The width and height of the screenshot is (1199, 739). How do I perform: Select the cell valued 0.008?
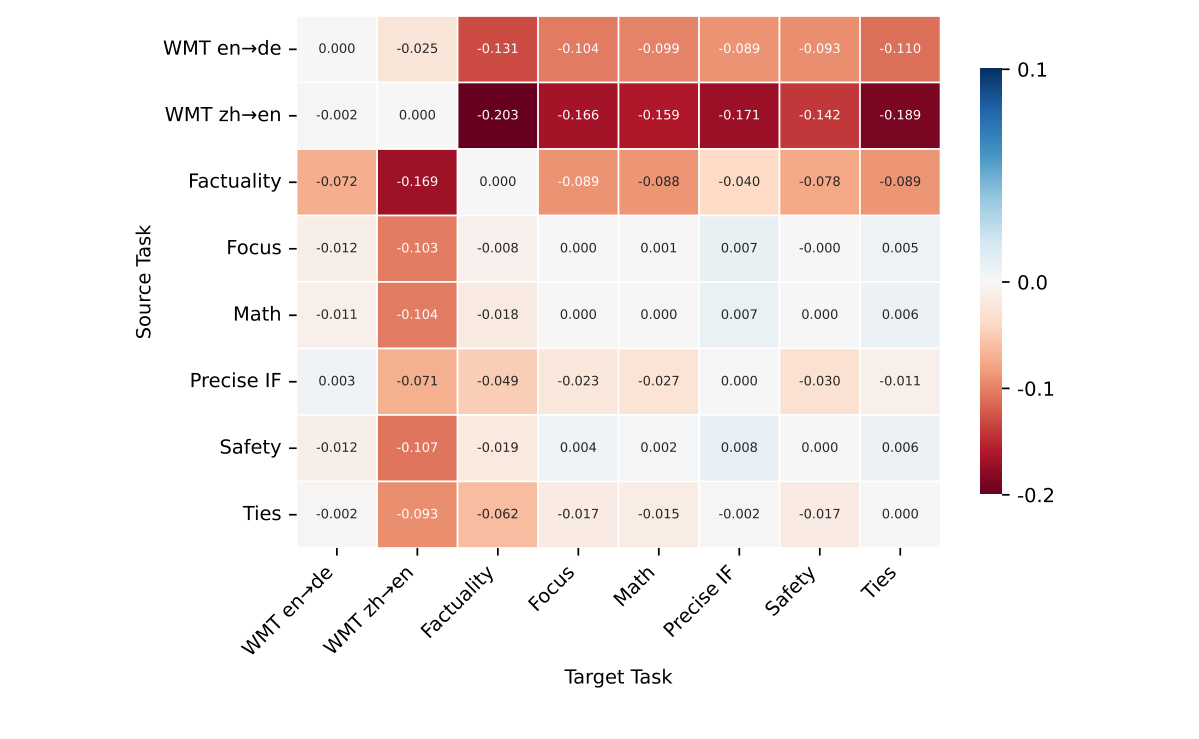[x=738, y=448]
